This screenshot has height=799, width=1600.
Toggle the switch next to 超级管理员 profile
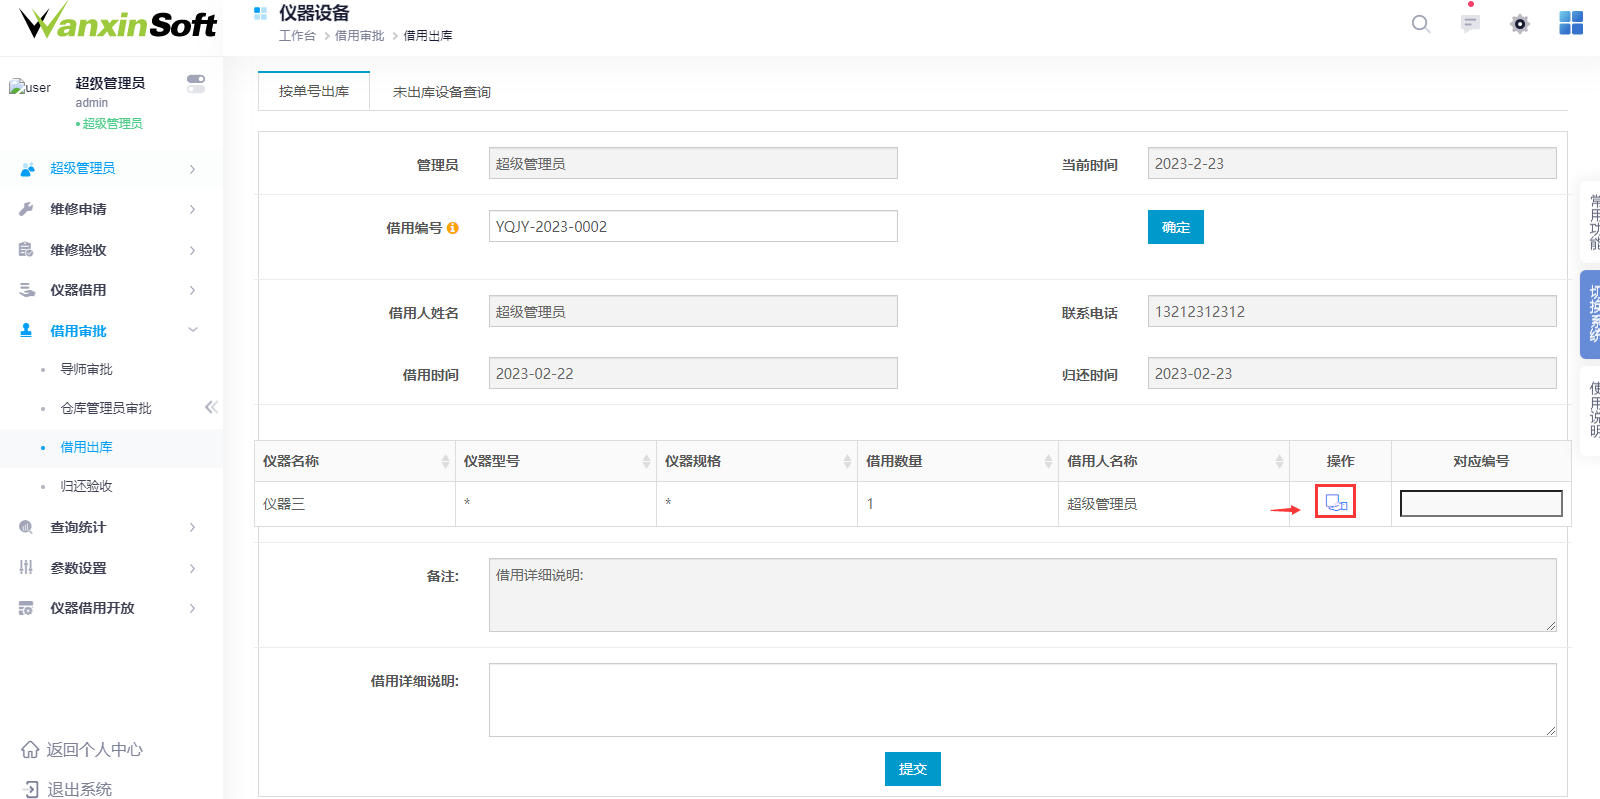(x=196, y=83)
